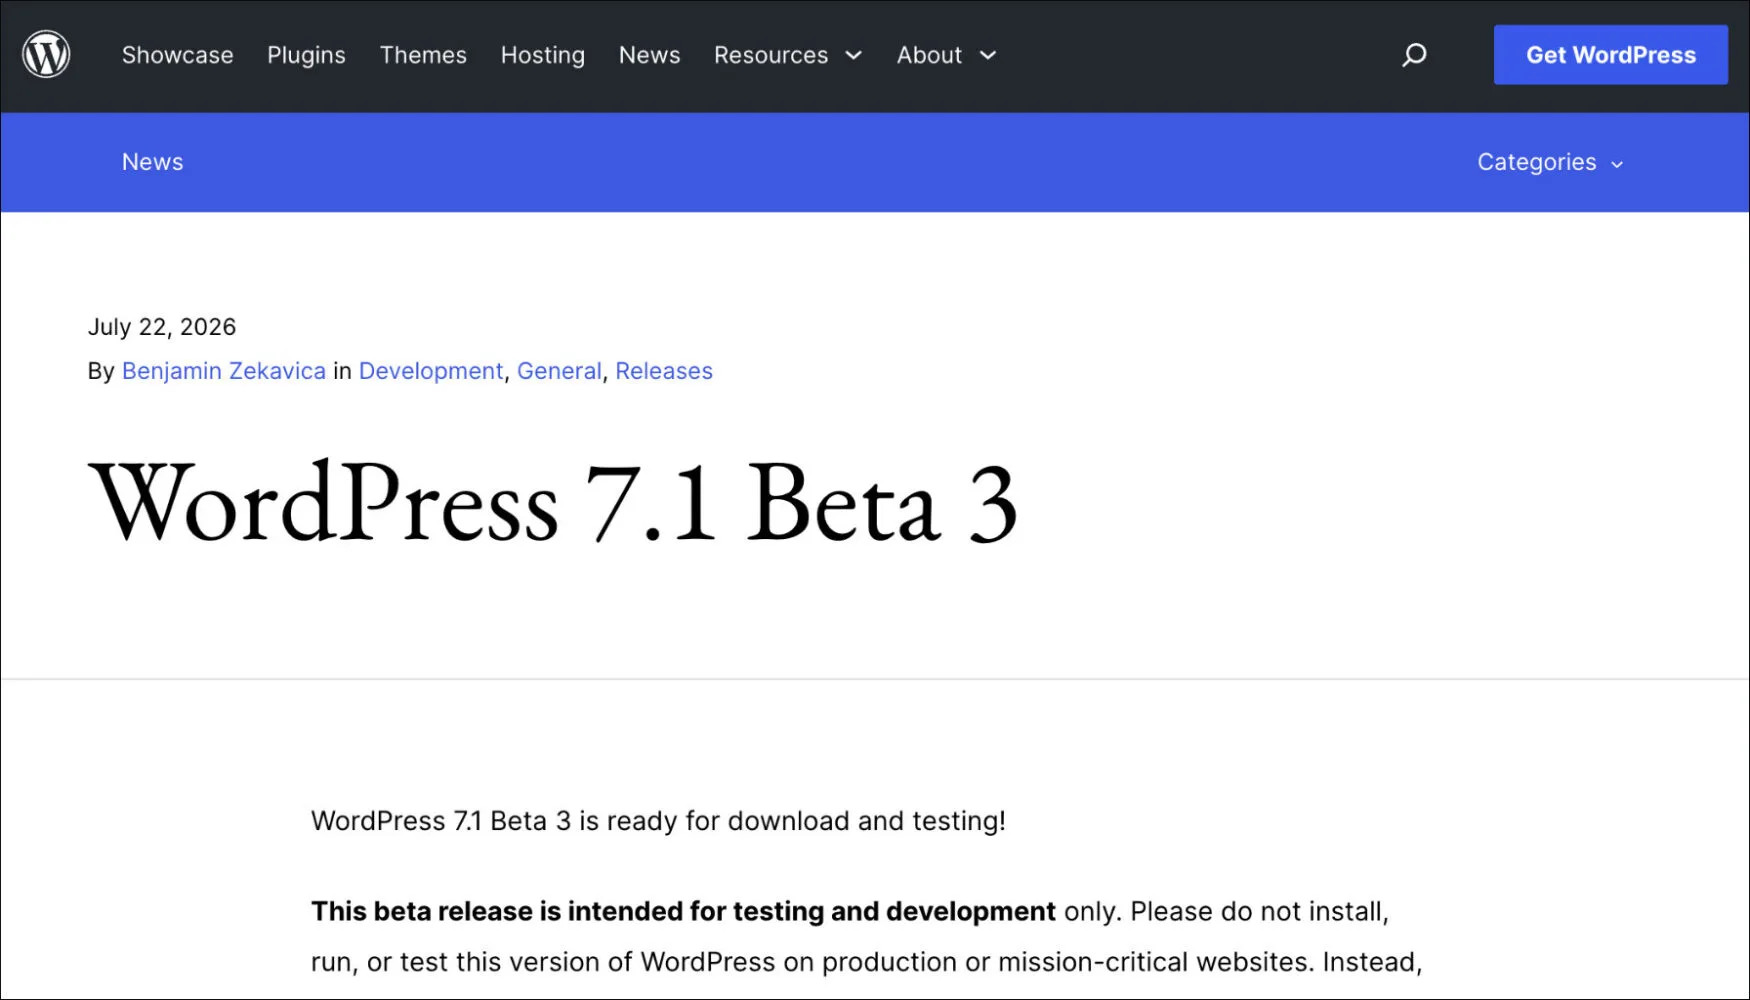Click the post date July 22, 2026
The image size is (1750, 1000).
coord(162,327)
